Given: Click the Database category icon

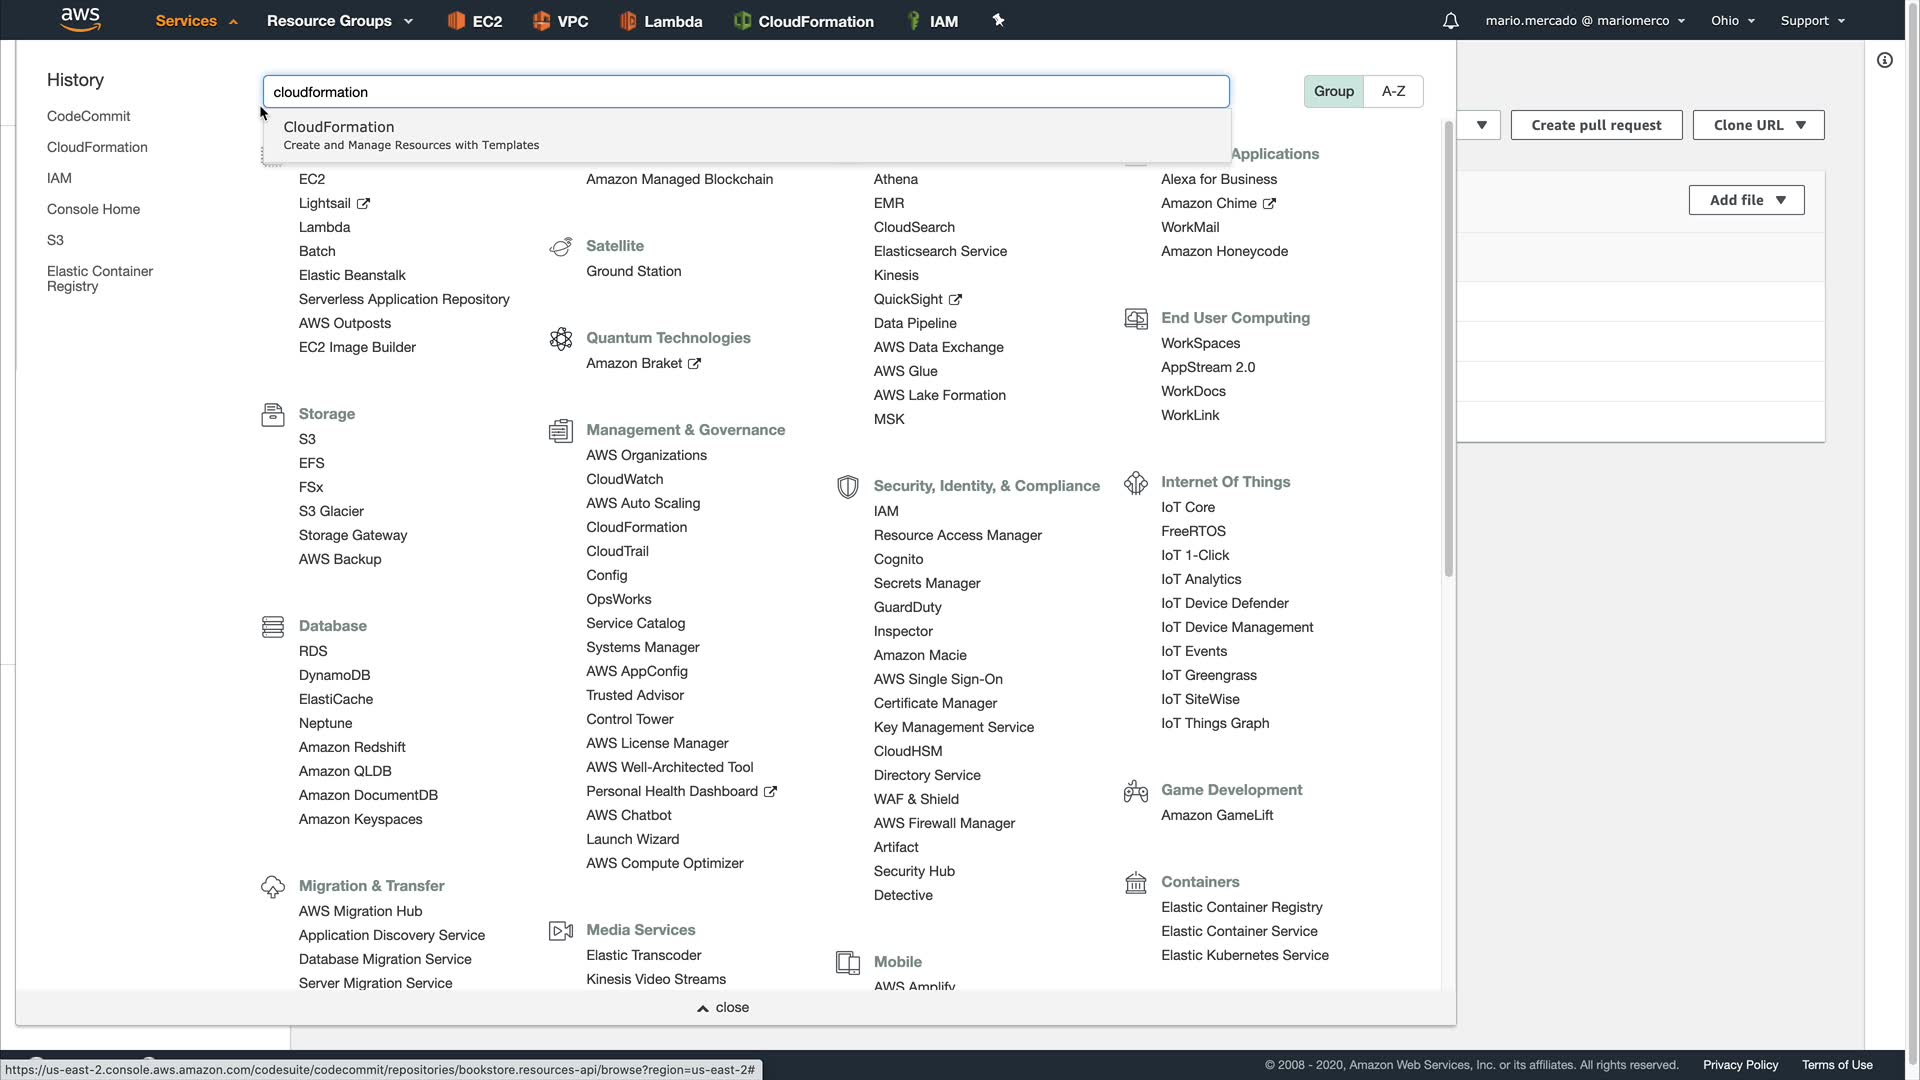Looking at the screenshot, I should pos(273,626).
